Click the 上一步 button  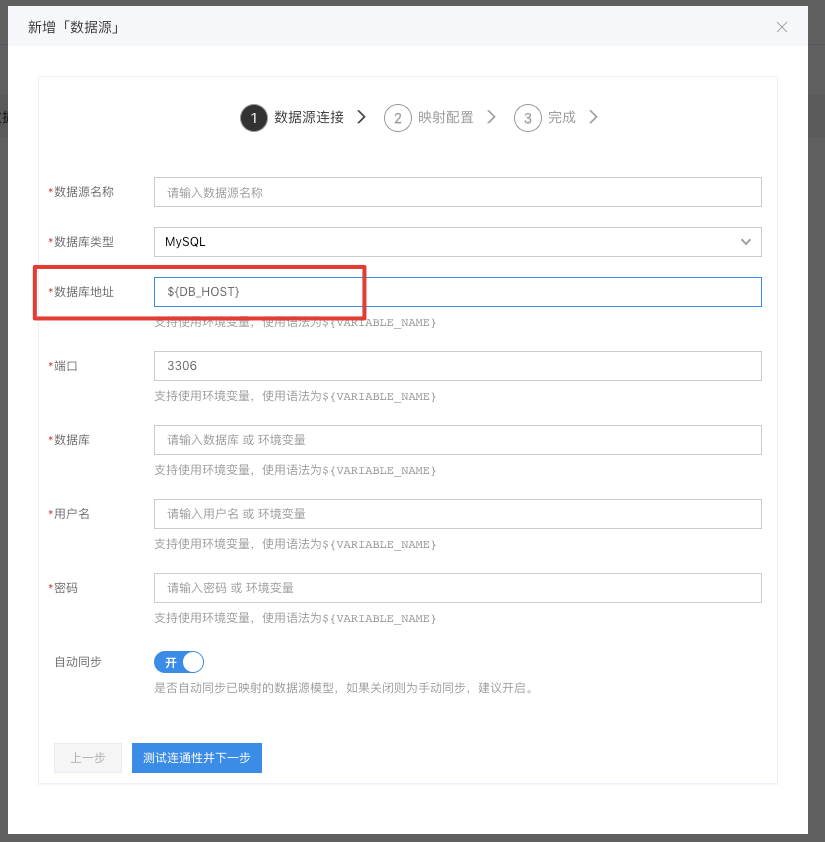88,758
